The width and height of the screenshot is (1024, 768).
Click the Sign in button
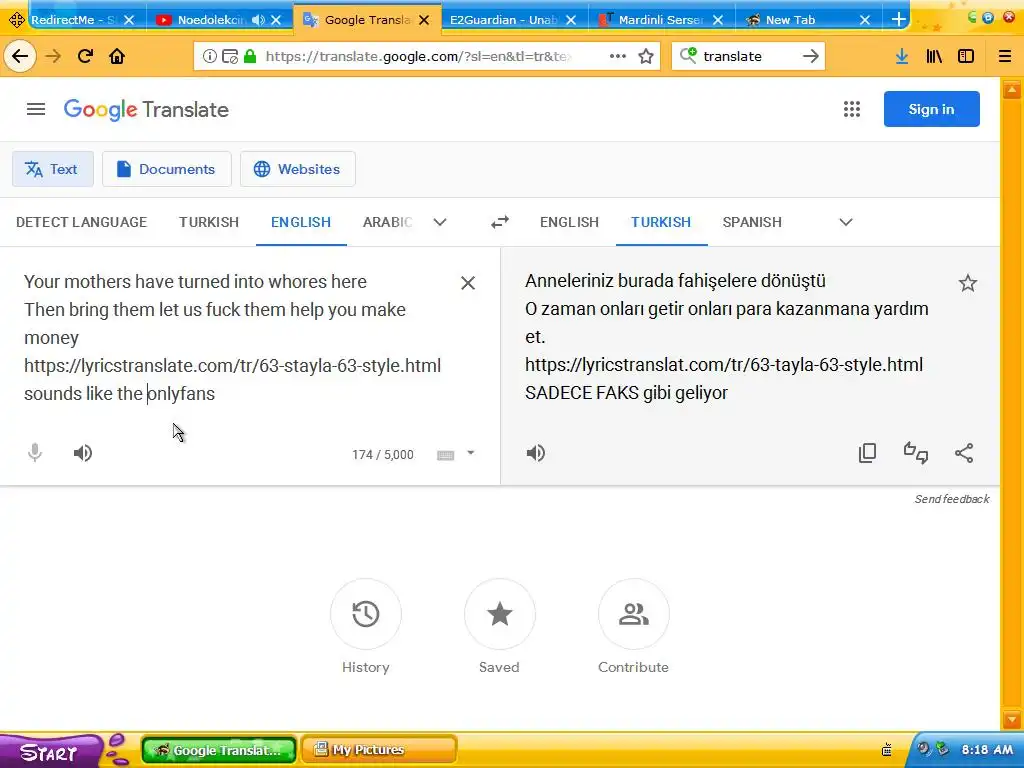point(931,109)
